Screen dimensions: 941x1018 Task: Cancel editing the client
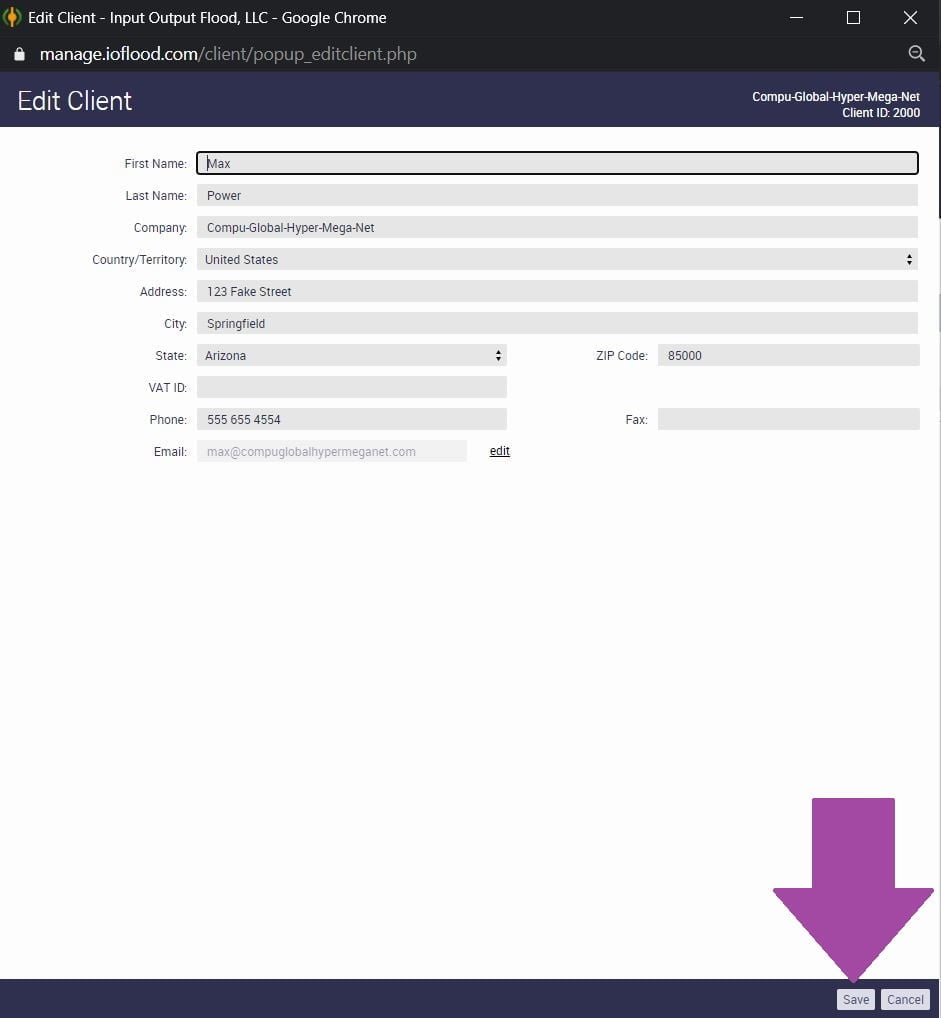(905, 999)
